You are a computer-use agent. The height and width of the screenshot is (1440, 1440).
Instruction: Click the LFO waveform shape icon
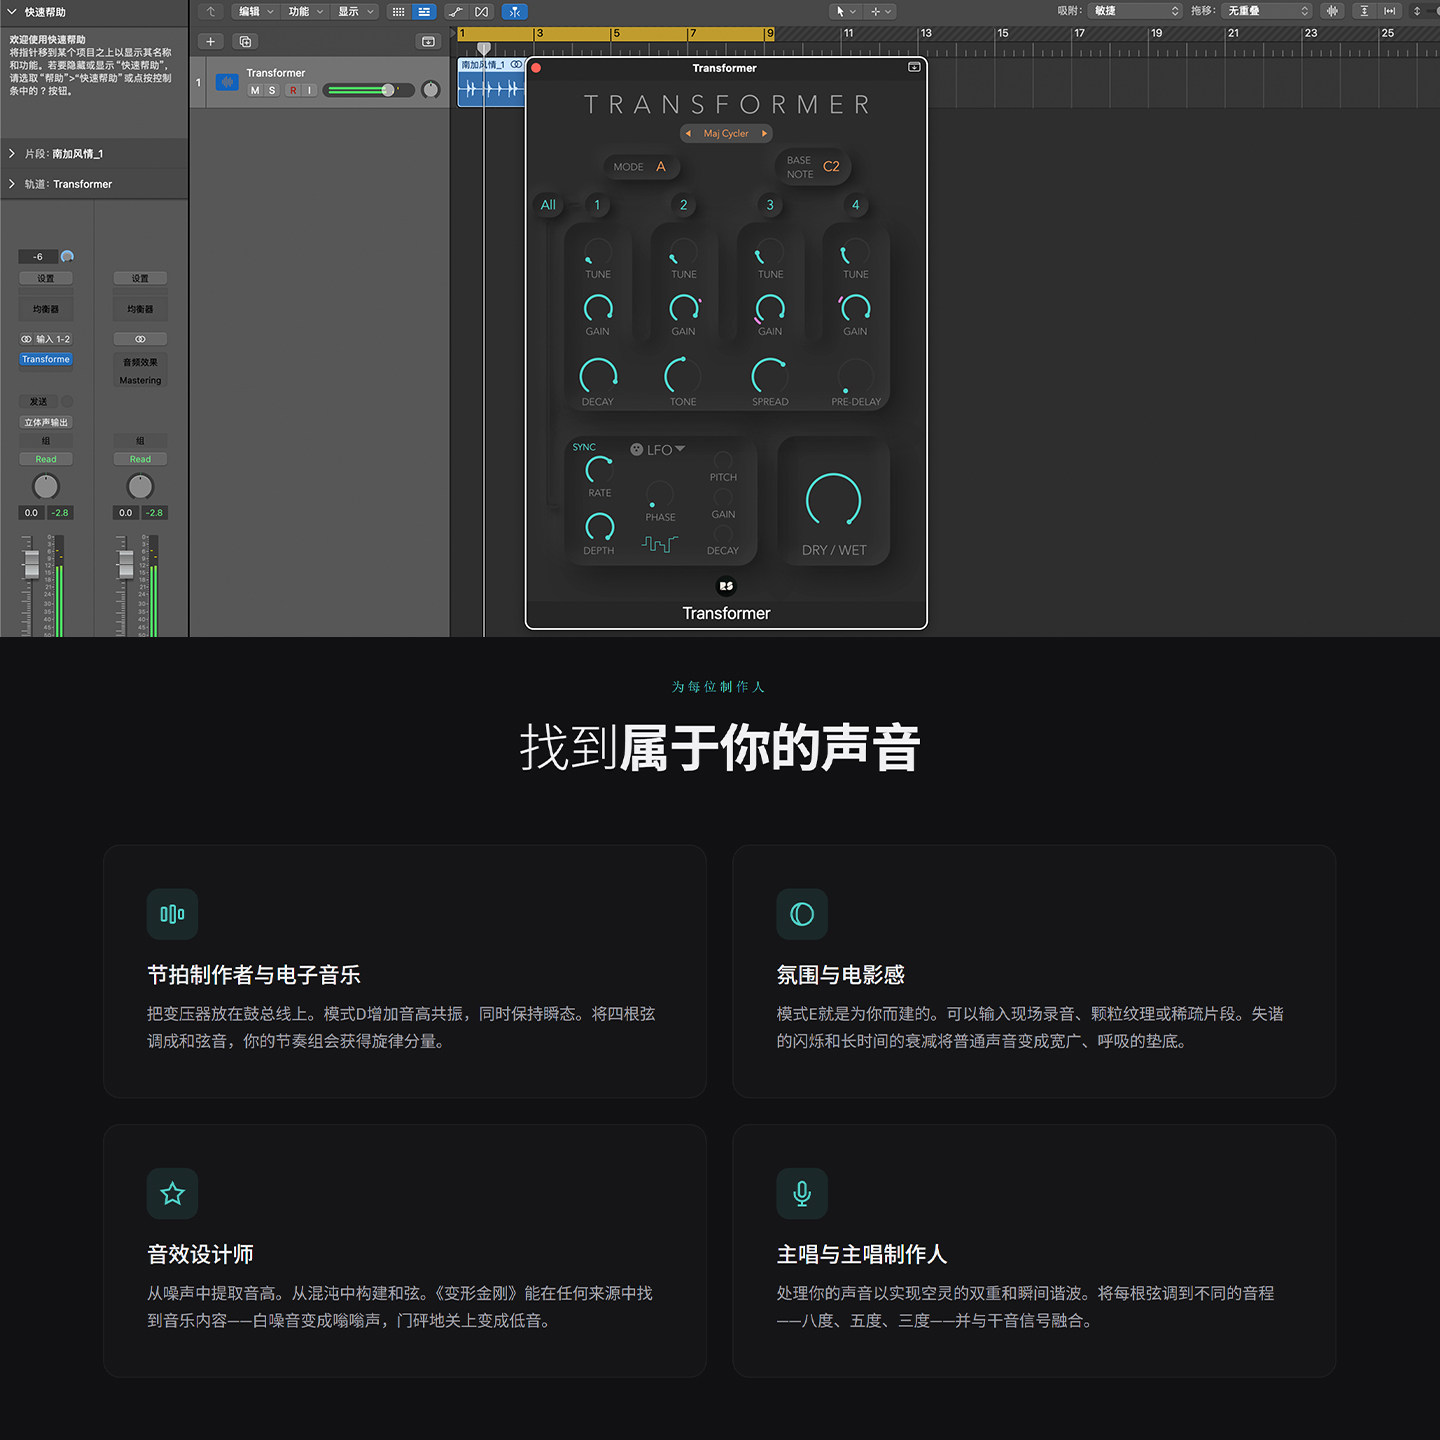[659, 544]
